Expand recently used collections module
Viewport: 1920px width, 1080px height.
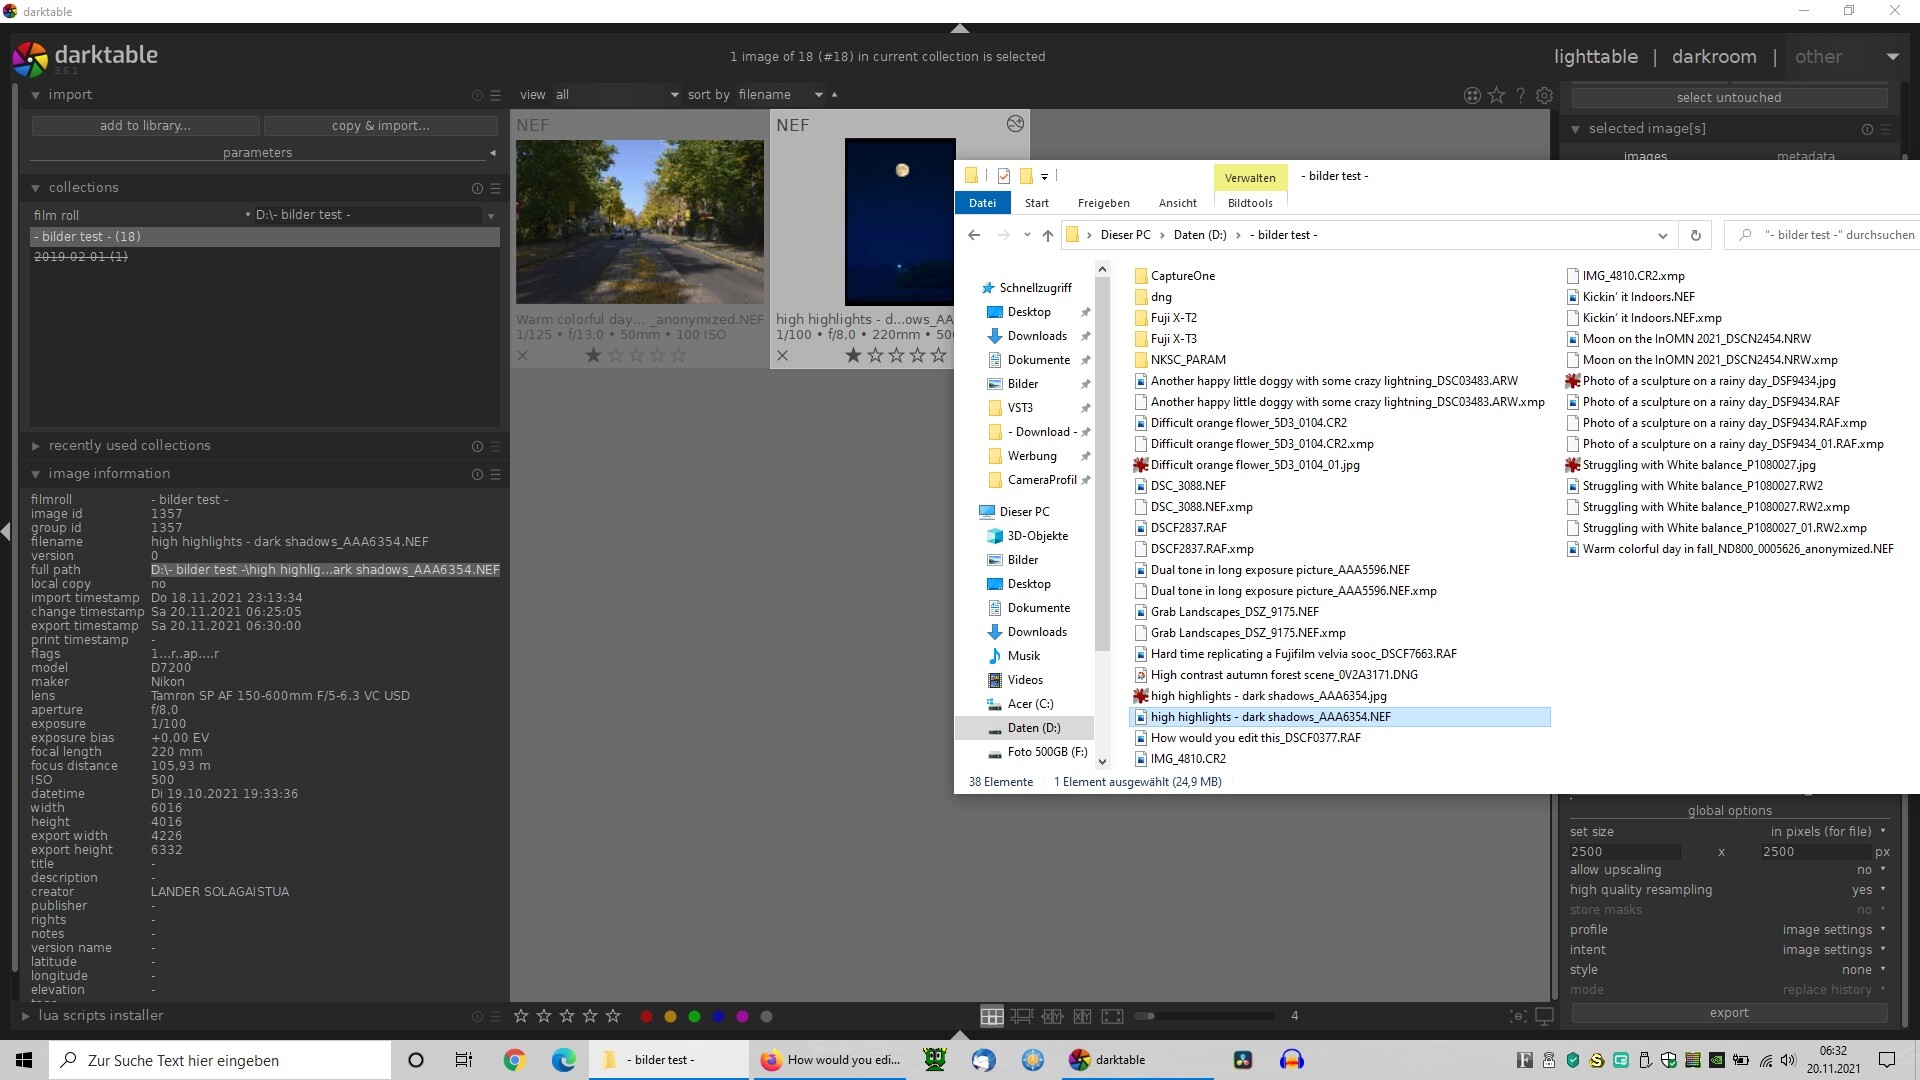click(x=129, y=446)
